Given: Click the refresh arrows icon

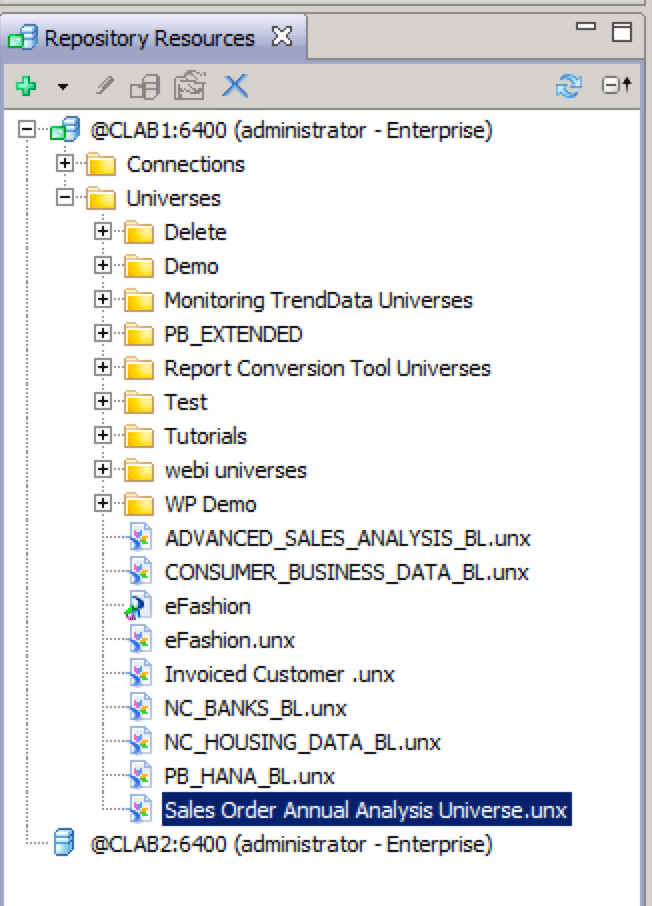Looking at the screenshot, I should (x=569, y=86).
